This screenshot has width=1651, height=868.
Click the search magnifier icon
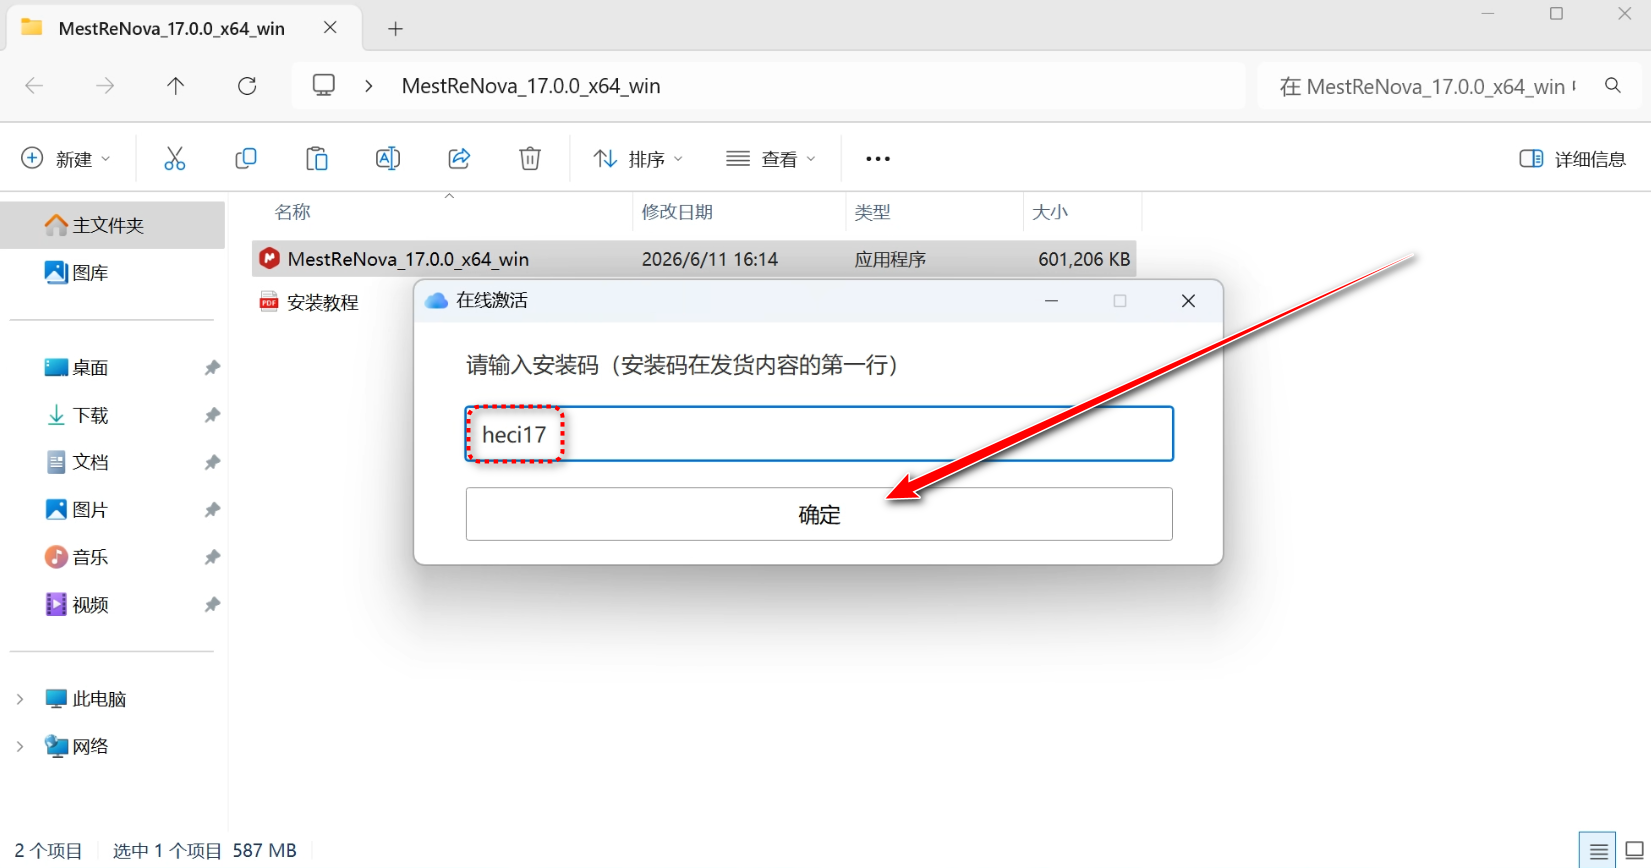tap(1613, 86)
